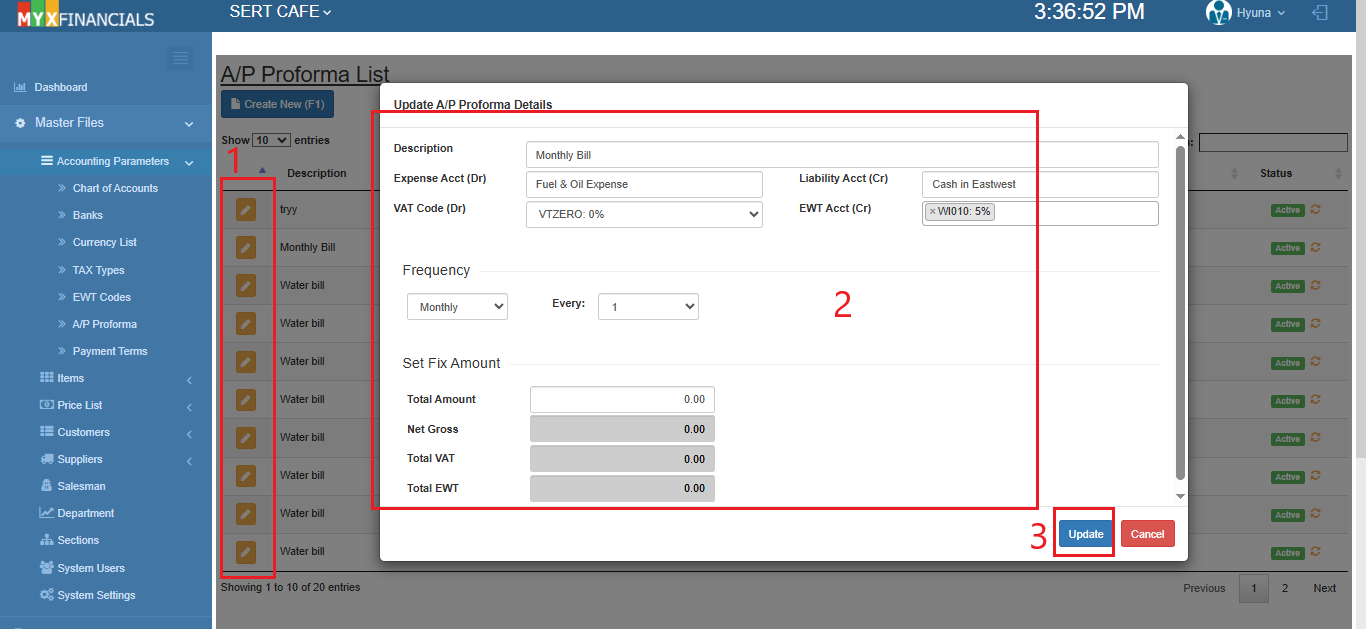
Task: Open Chart of Accounts menu item
Action: pos(115,188)
